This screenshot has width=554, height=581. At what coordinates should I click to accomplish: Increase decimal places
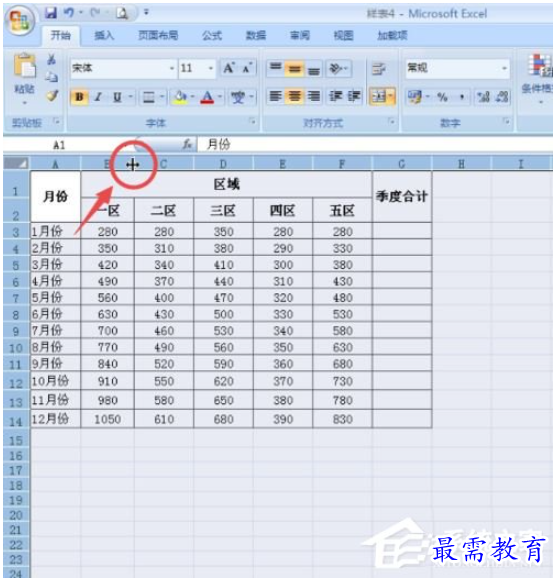point(483,97)
